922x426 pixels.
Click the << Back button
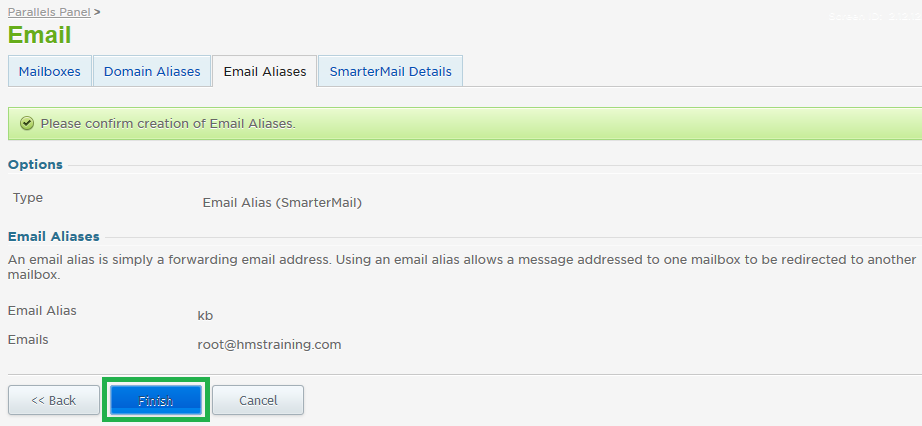[x=54, y=400]
